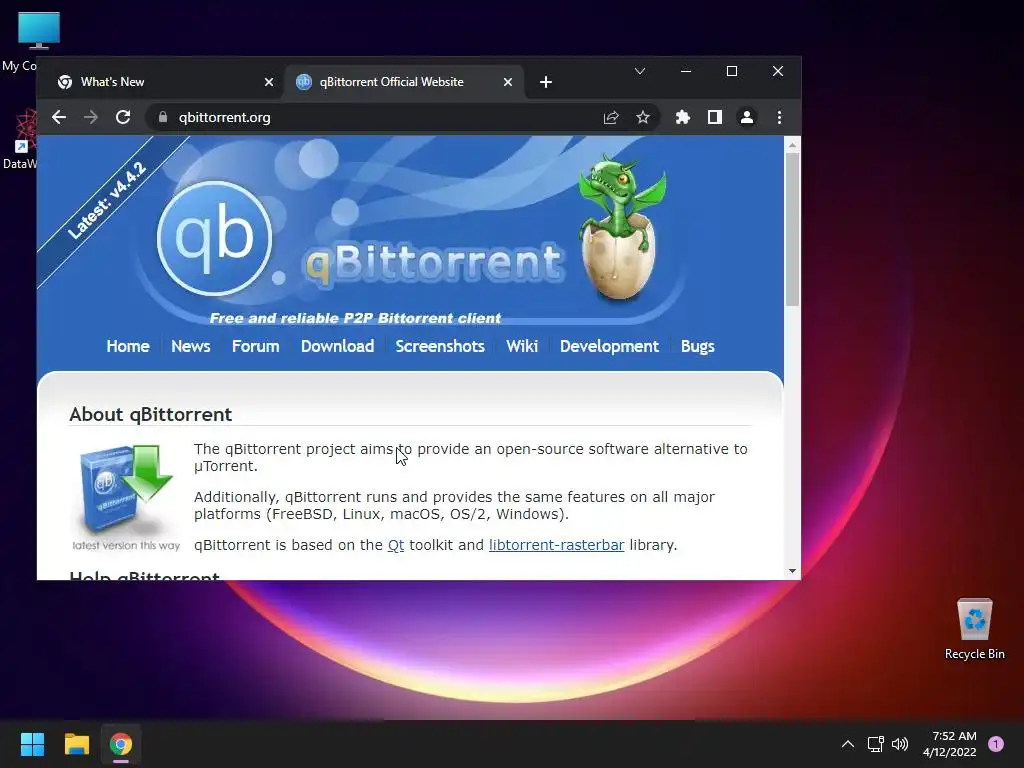
Task: Open File Explorer from the taskbar
Action: coord(76,744)
